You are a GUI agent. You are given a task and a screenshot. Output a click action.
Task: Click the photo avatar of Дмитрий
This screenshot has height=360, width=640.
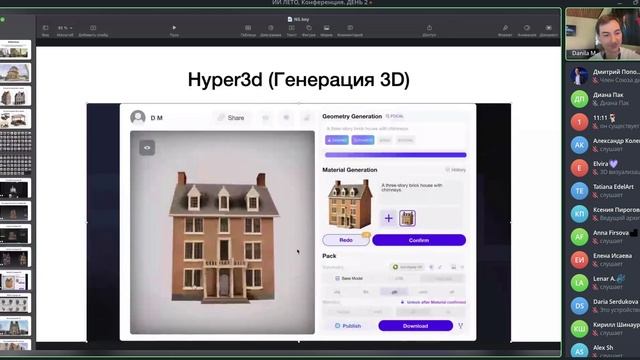coord(579,76)
